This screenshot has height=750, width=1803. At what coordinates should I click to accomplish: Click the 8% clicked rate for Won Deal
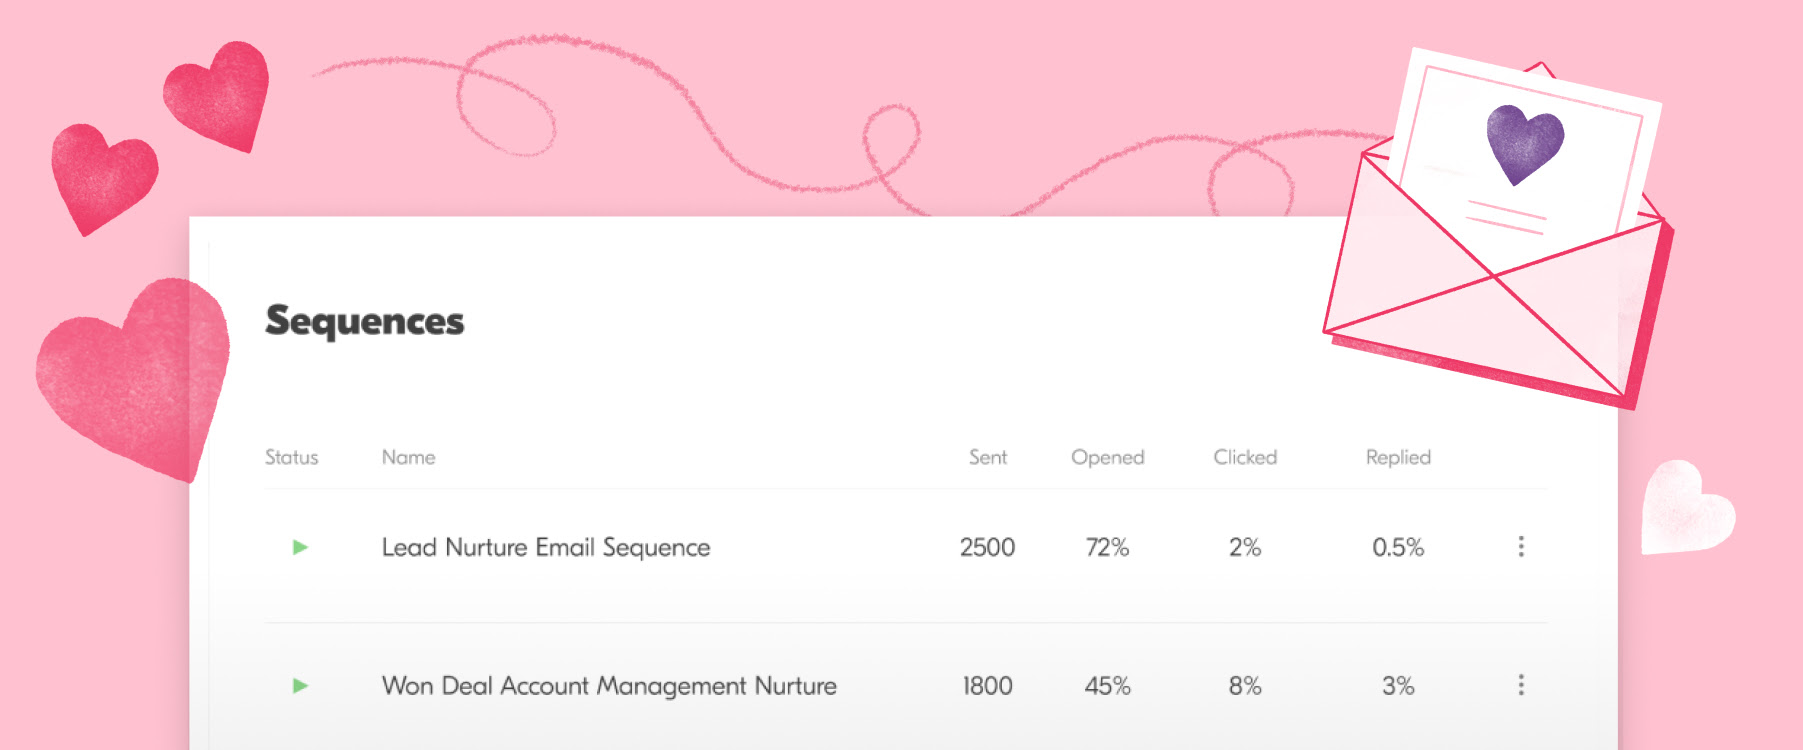(1245, 686)
